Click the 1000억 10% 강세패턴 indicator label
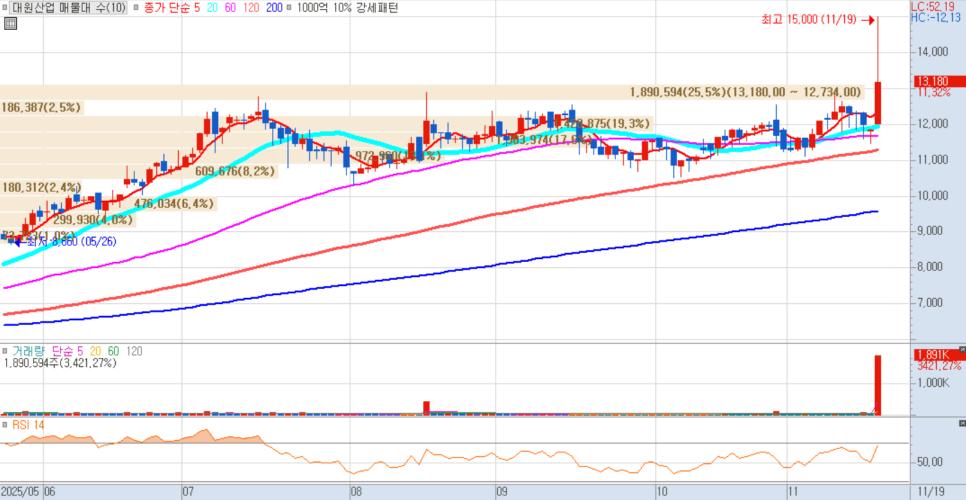The image size is (966, 500). coord(347,8)
